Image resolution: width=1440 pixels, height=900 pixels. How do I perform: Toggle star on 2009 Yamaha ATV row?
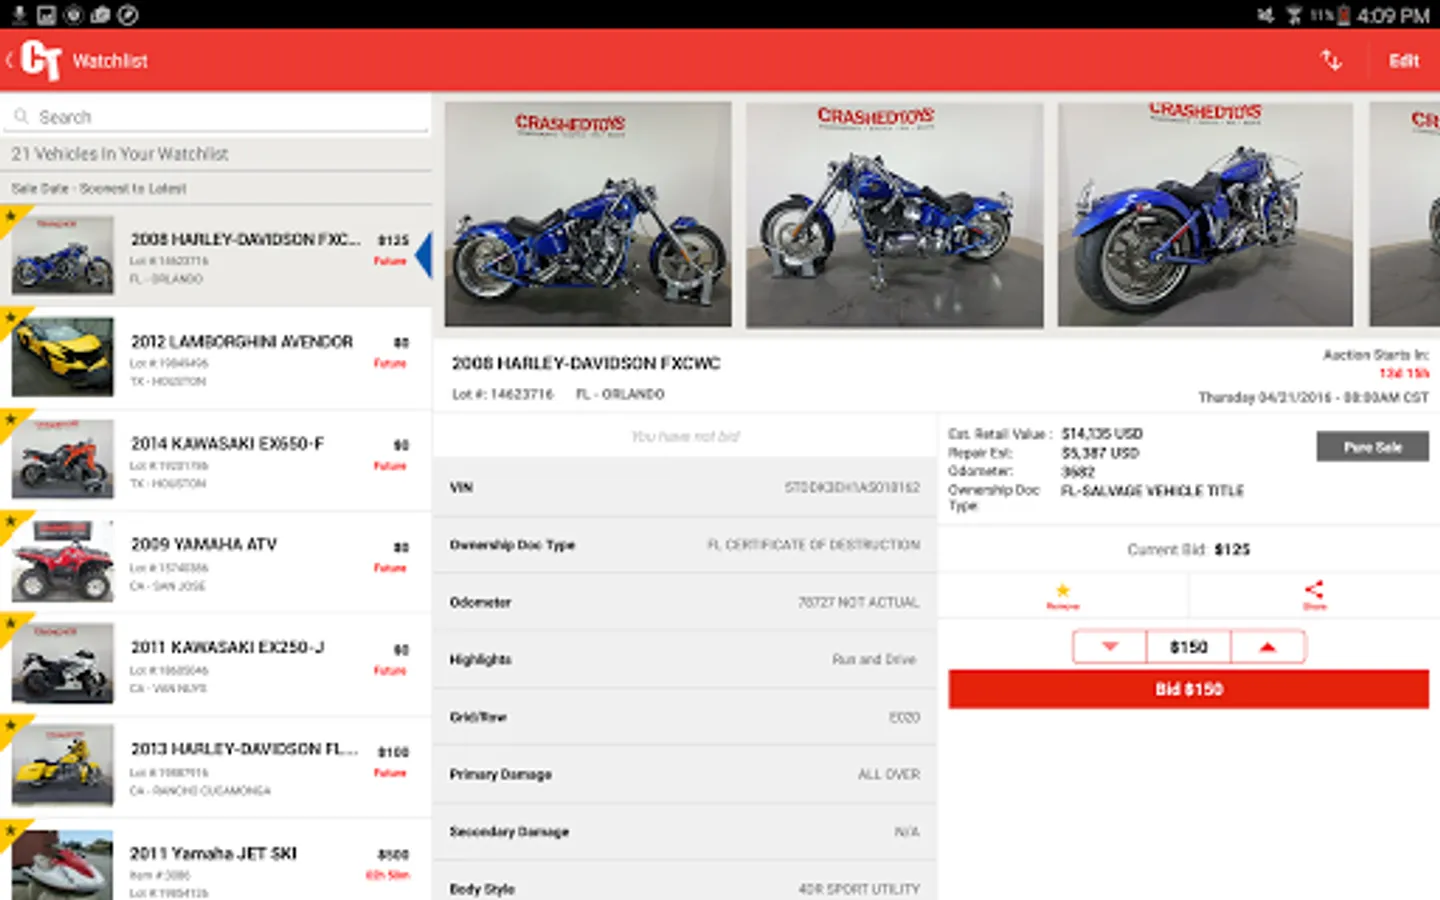(11, 523)
